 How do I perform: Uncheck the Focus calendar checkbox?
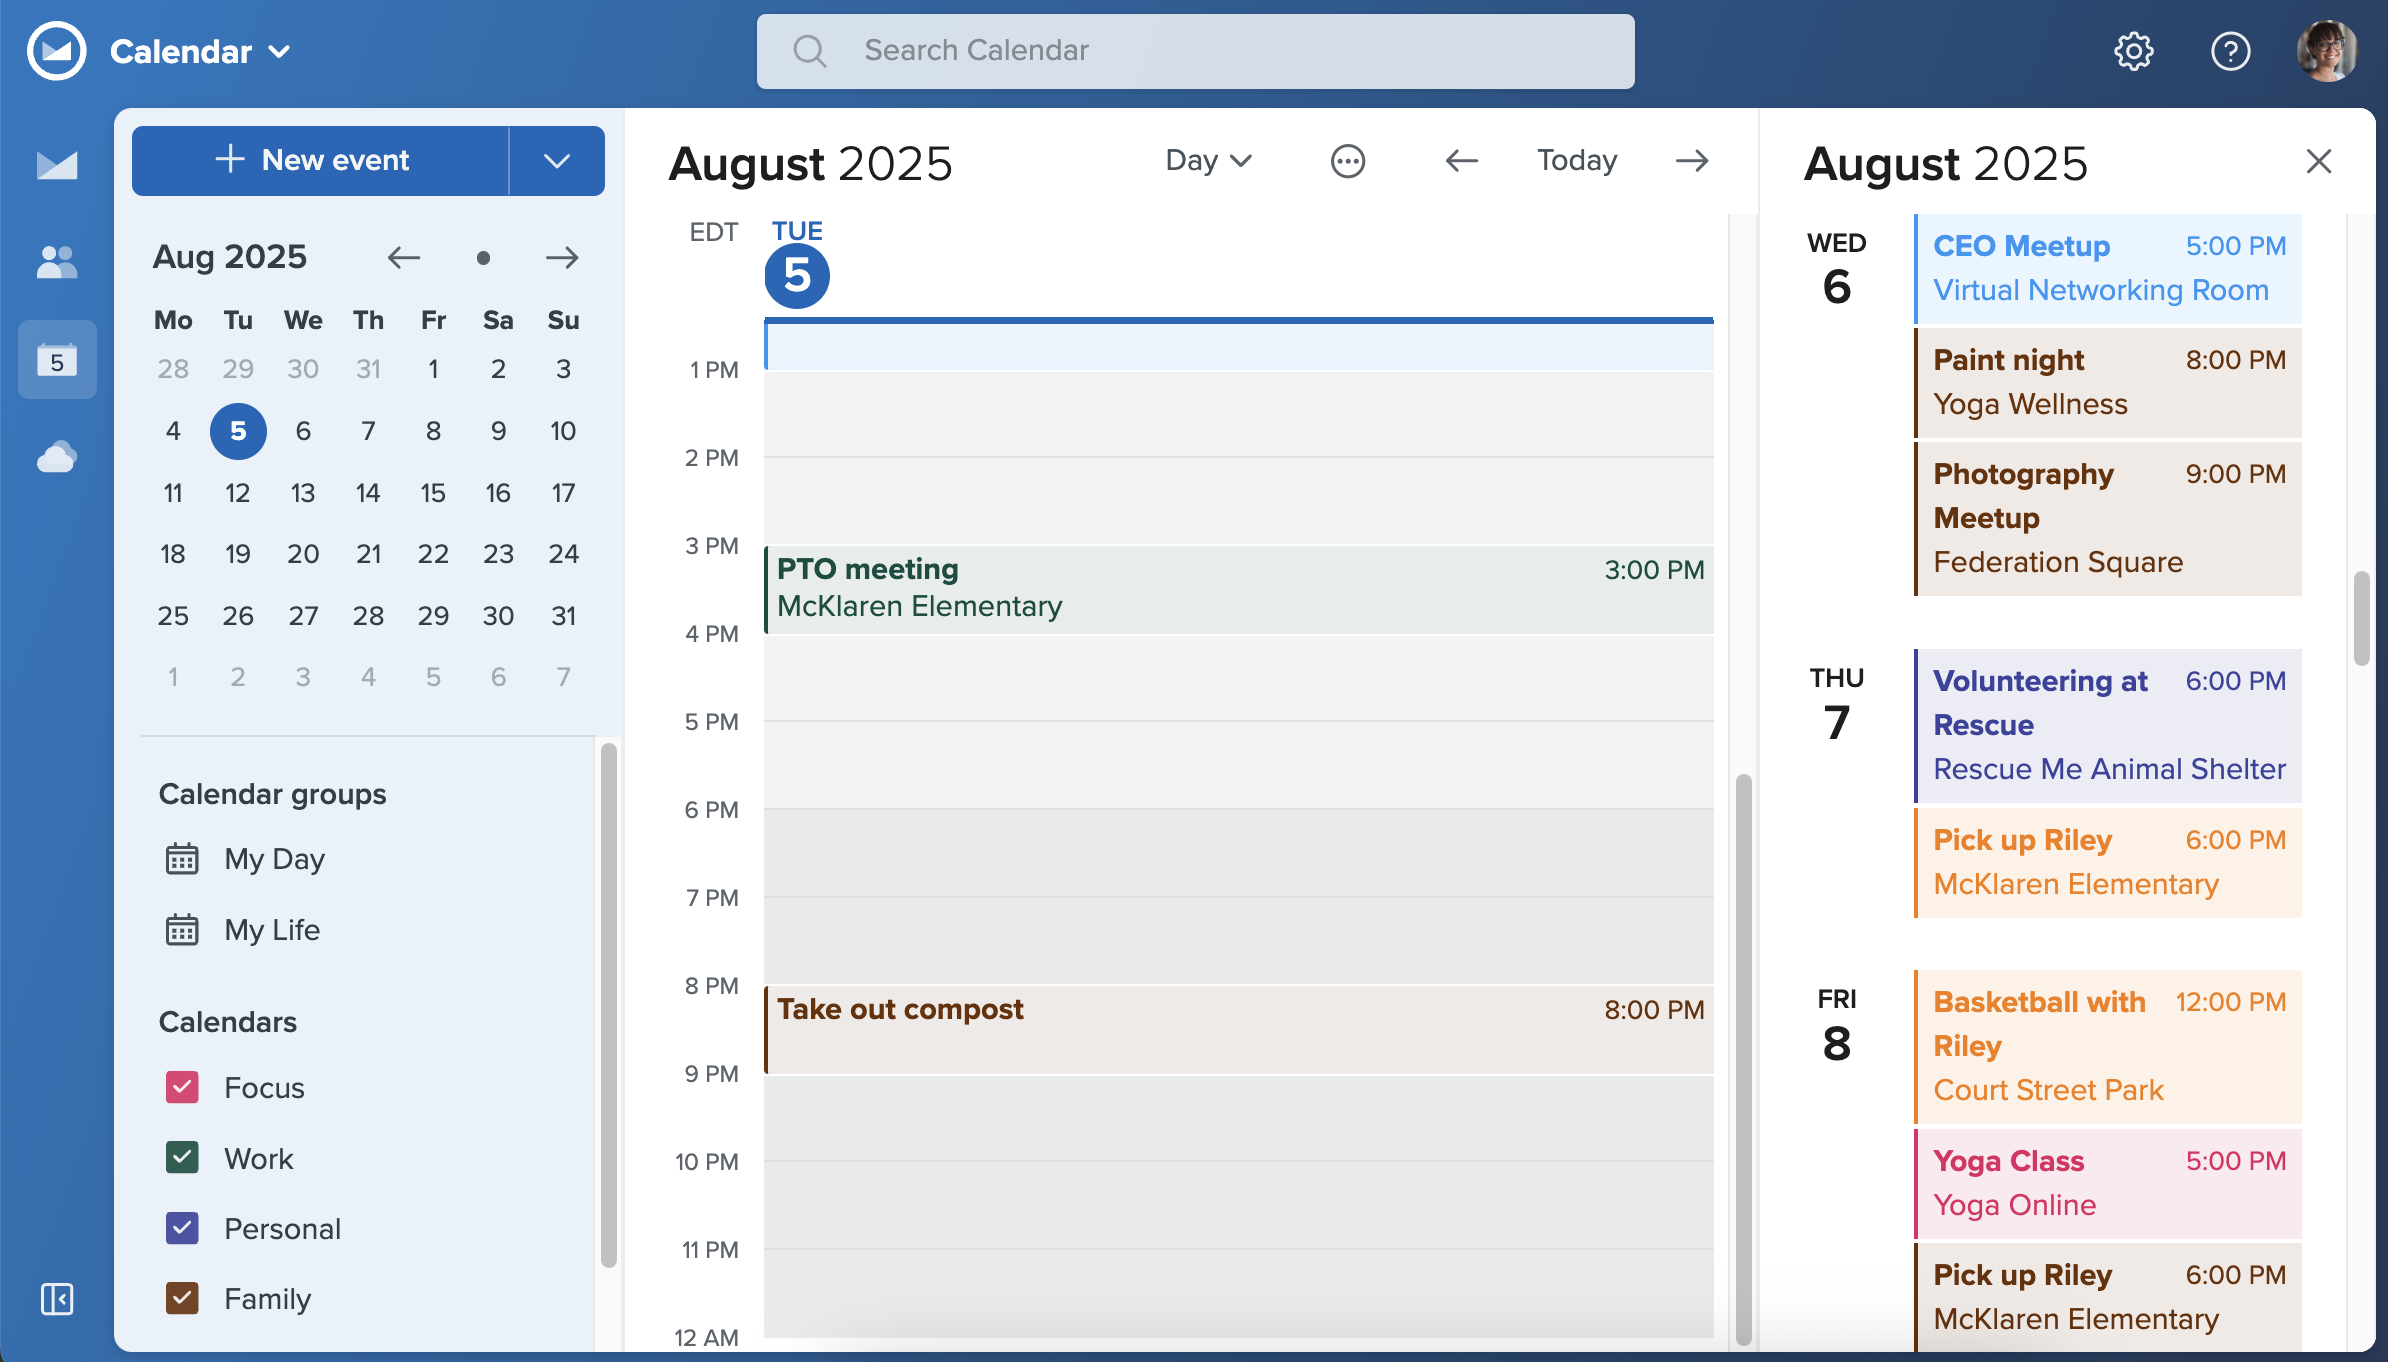pyautogui.click(x=182, y=1087)
